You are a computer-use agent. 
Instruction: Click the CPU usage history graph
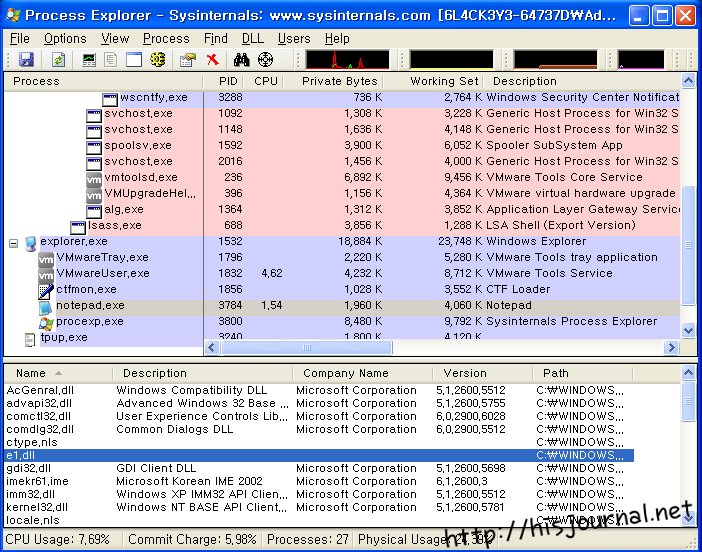pos(347,60)
